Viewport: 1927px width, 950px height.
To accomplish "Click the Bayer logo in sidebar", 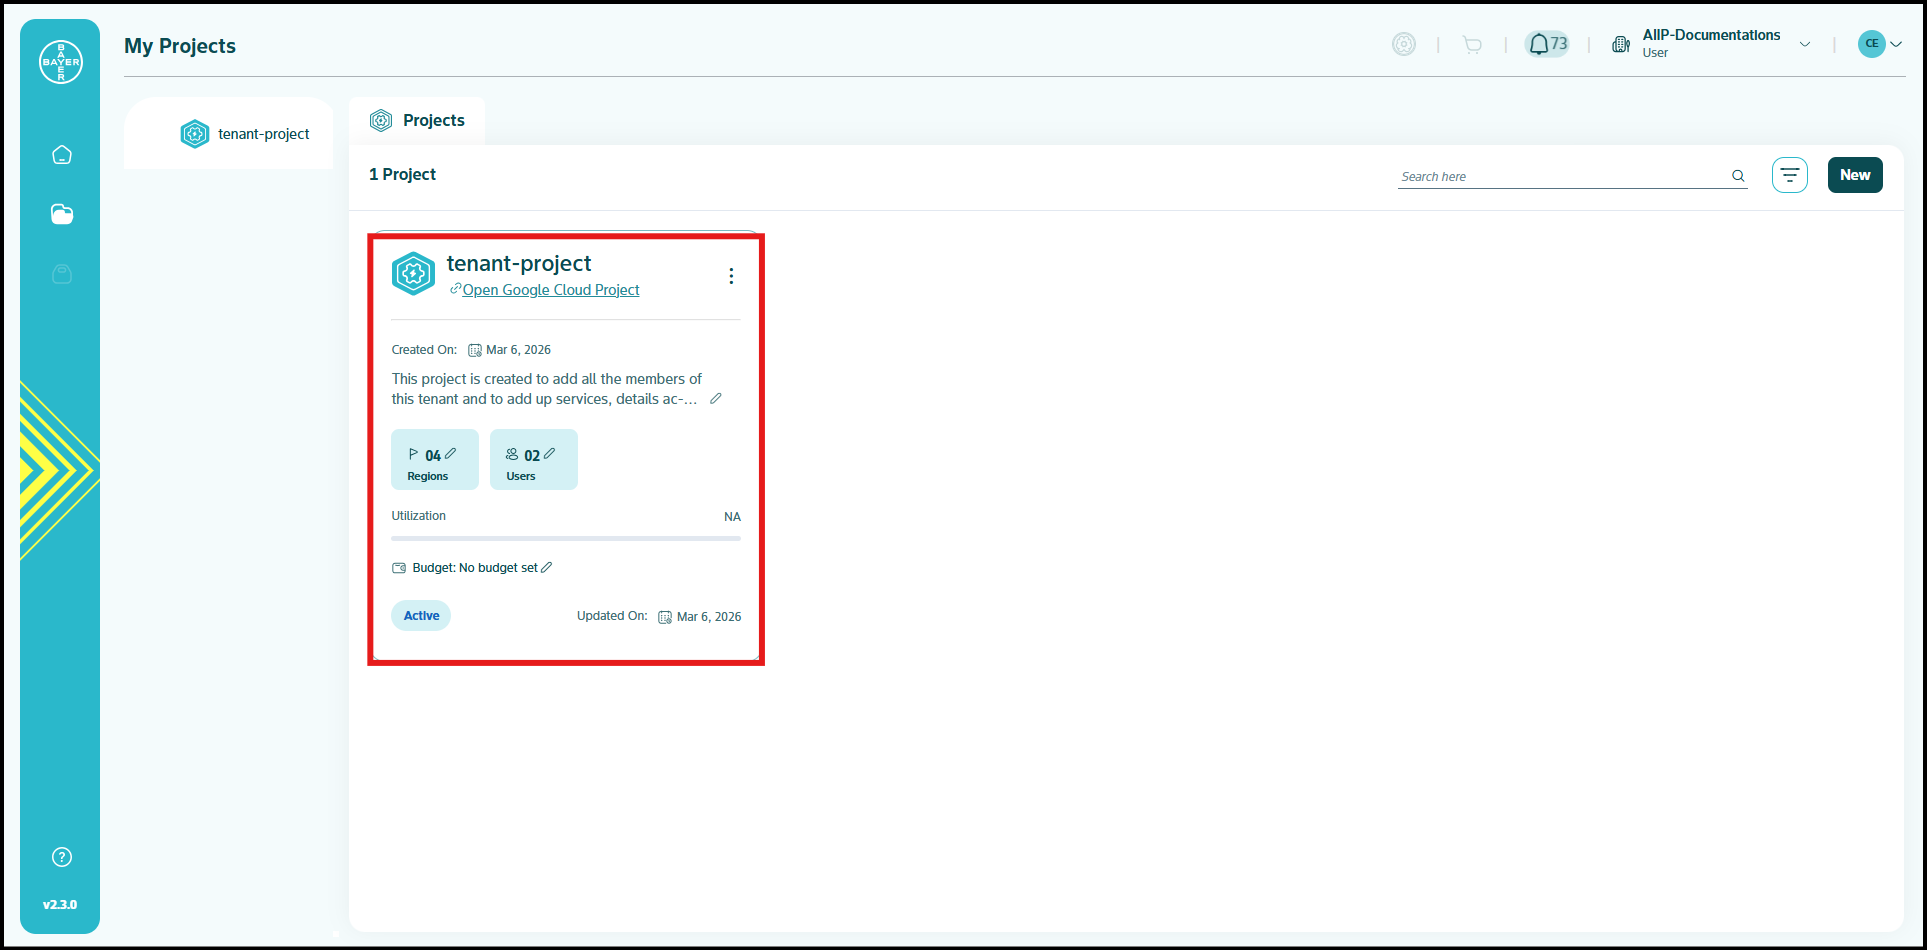I will tap(61, 62).
